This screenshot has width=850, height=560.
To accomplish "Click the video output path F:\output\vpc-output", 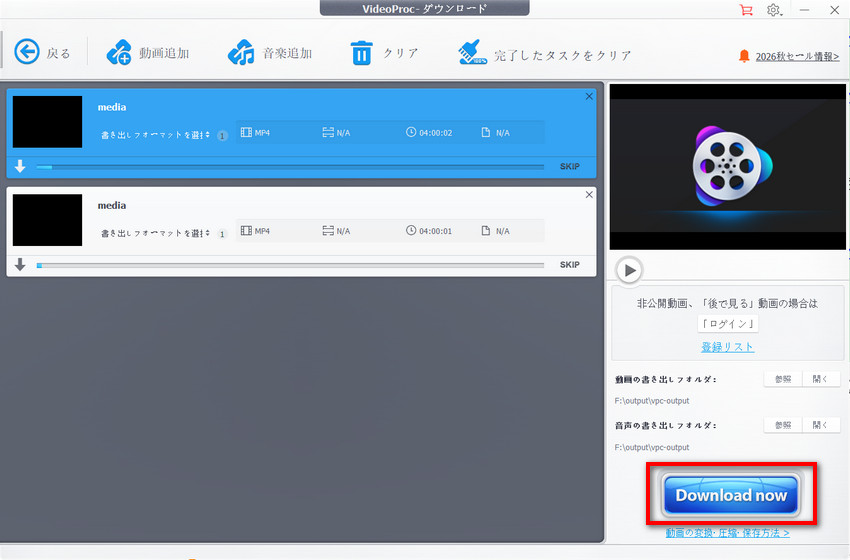I will (x=652, y=401).
